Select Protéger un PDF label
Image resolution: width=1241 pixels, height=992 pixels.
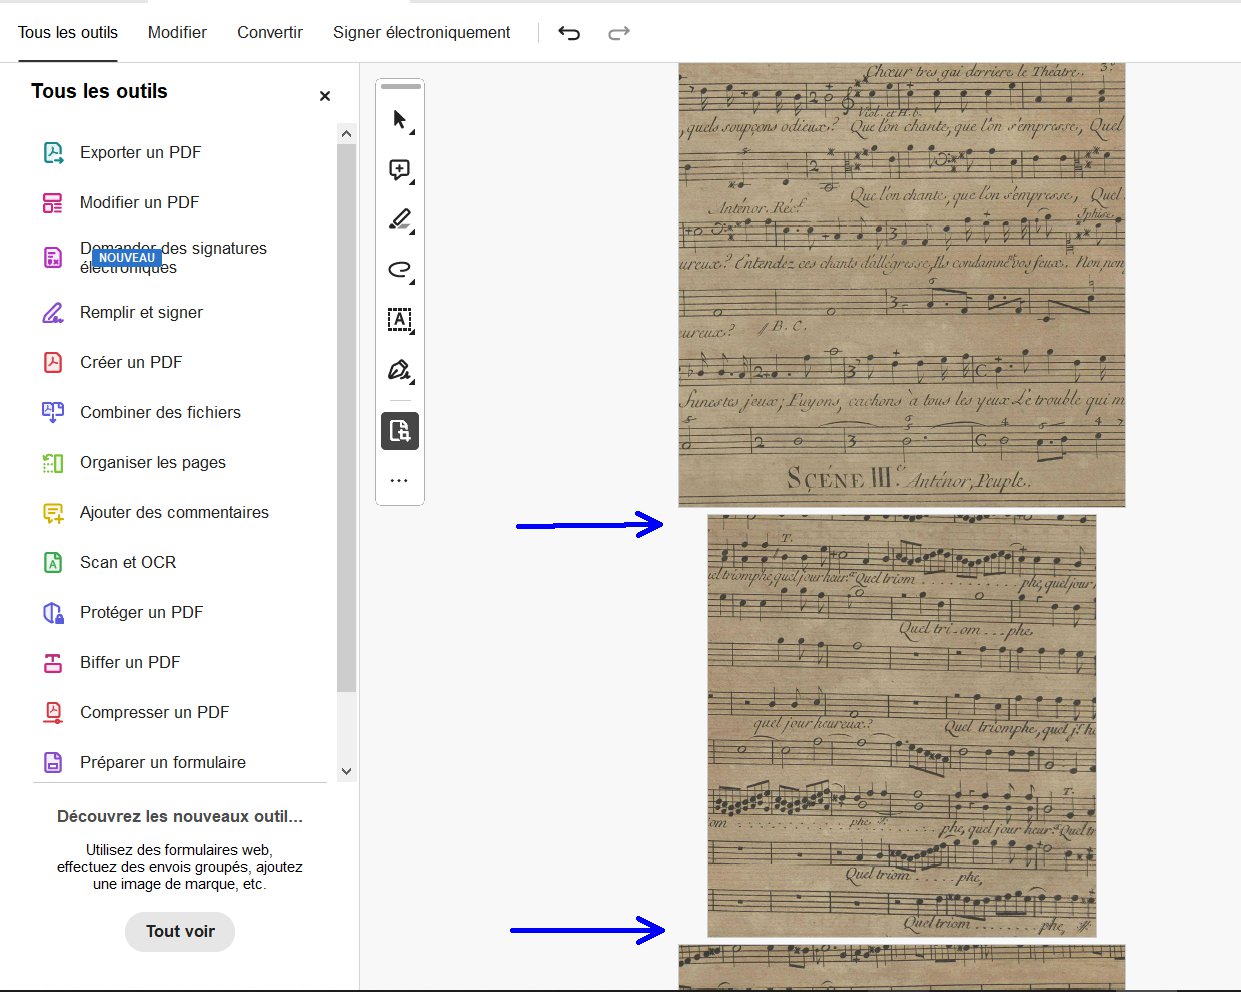(x=141, y=612)
